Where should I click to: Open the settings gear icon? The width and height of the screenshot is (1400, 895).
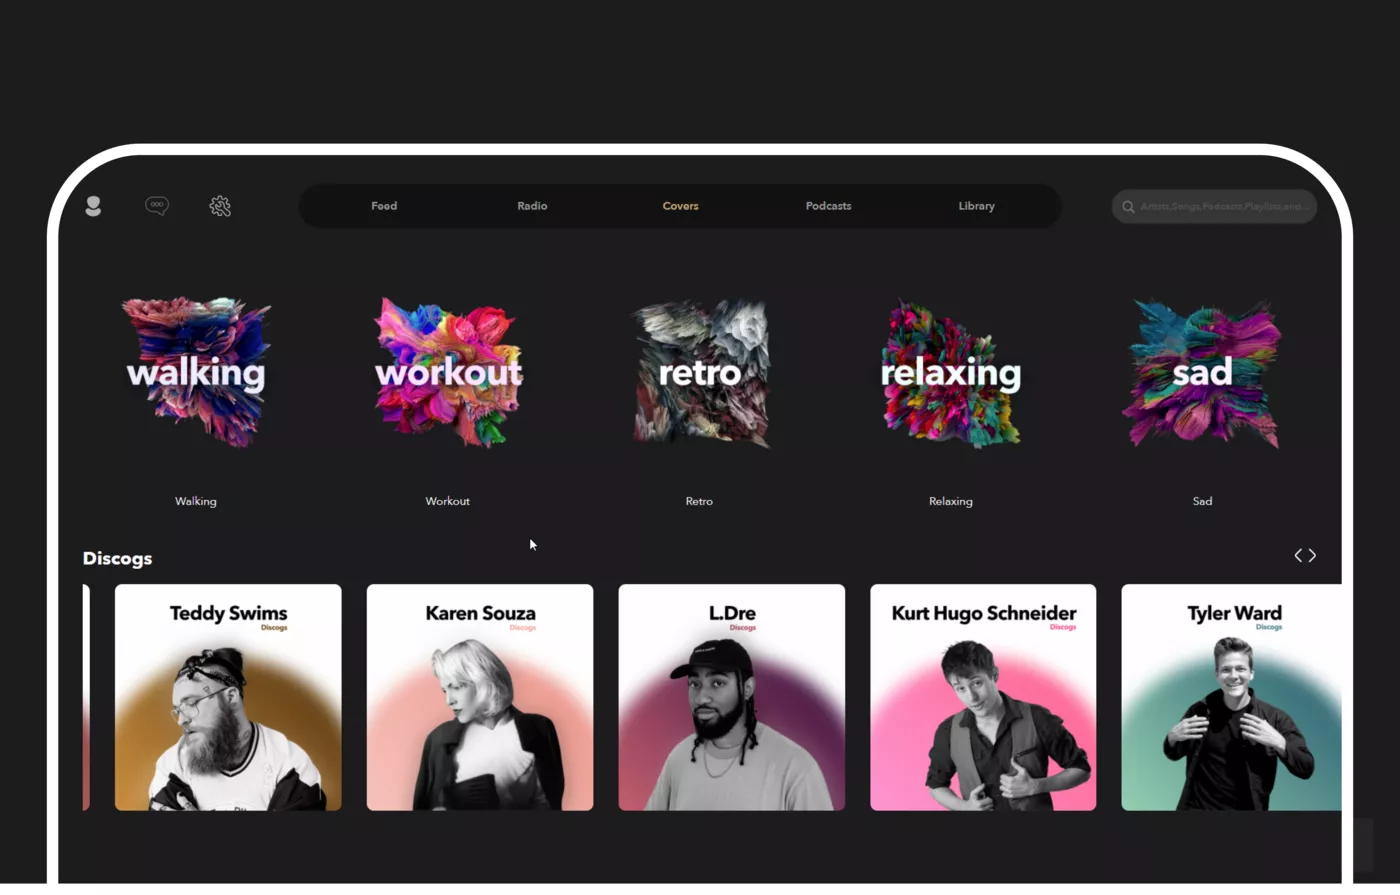220,206
